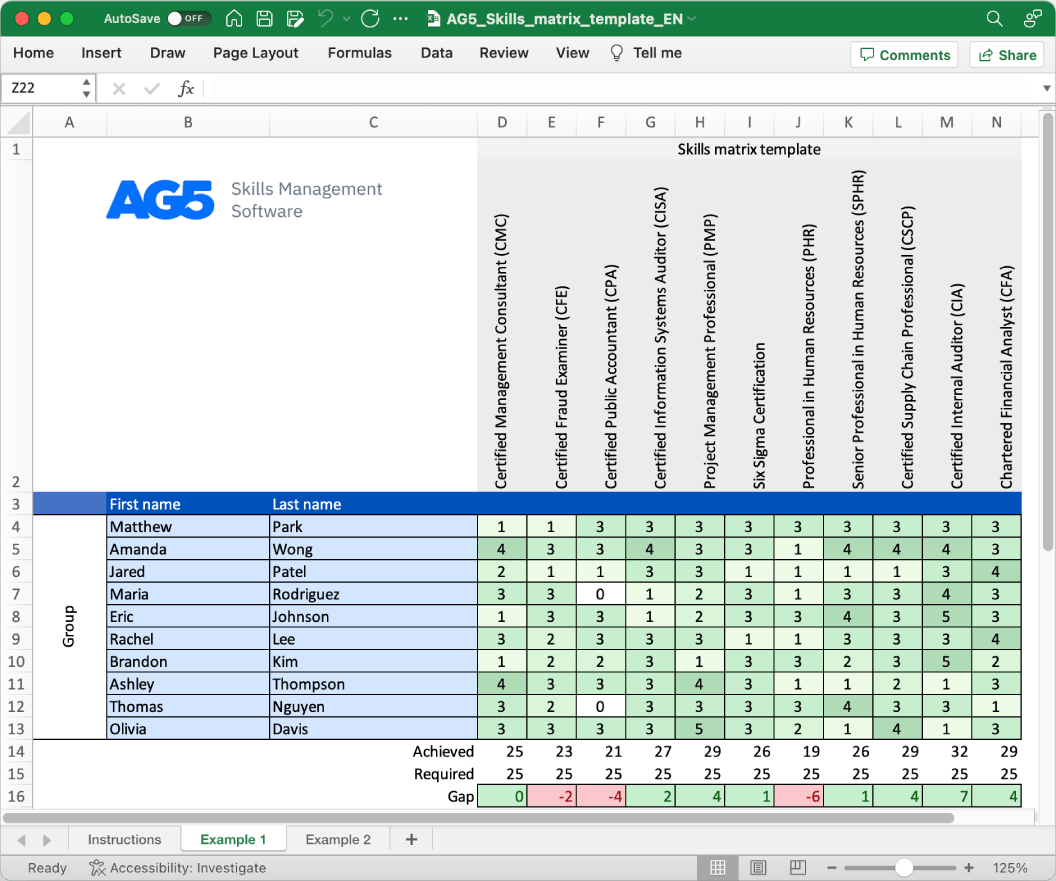Image resolution: width=1056 pixels, height=881 pixels.
Task: Click the Share button
Action: pos(1006,55)
